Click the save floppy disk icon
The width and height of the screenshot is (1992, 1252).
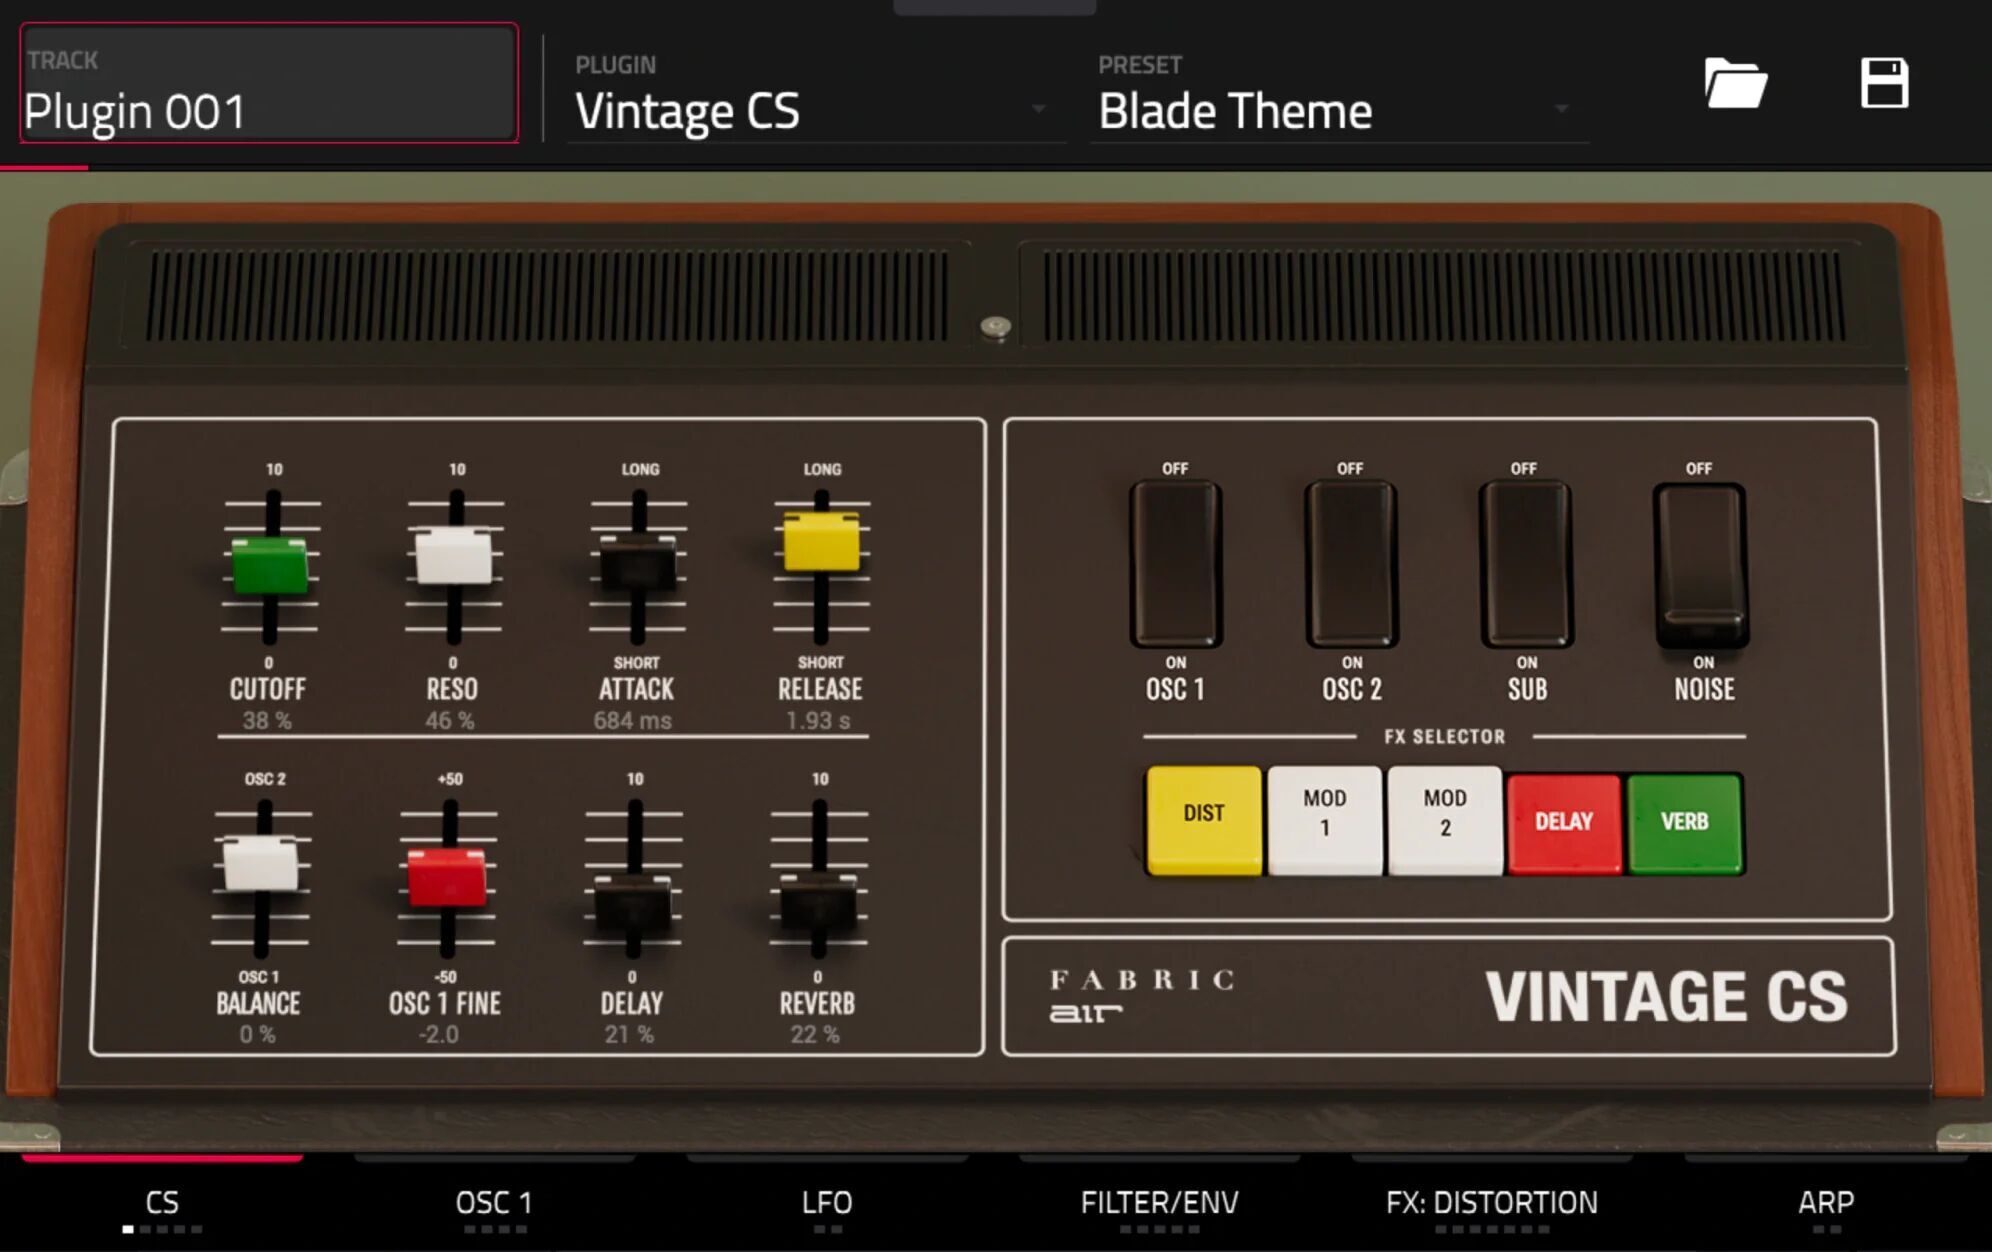point(1884,83)
